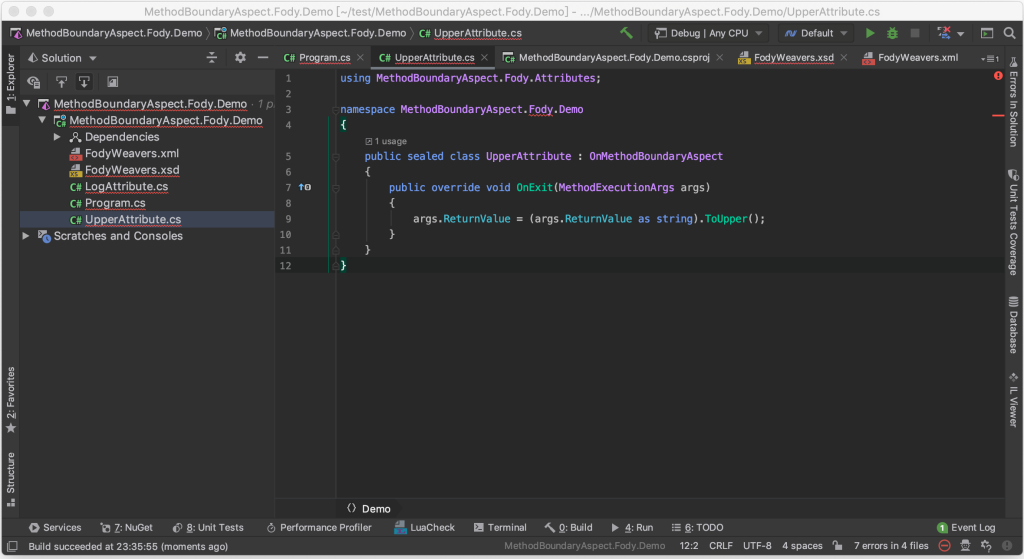This screenshot has width=1024, height=559.
Task: Toggle the 1: Explorer tool window
Action: point(10,84)
